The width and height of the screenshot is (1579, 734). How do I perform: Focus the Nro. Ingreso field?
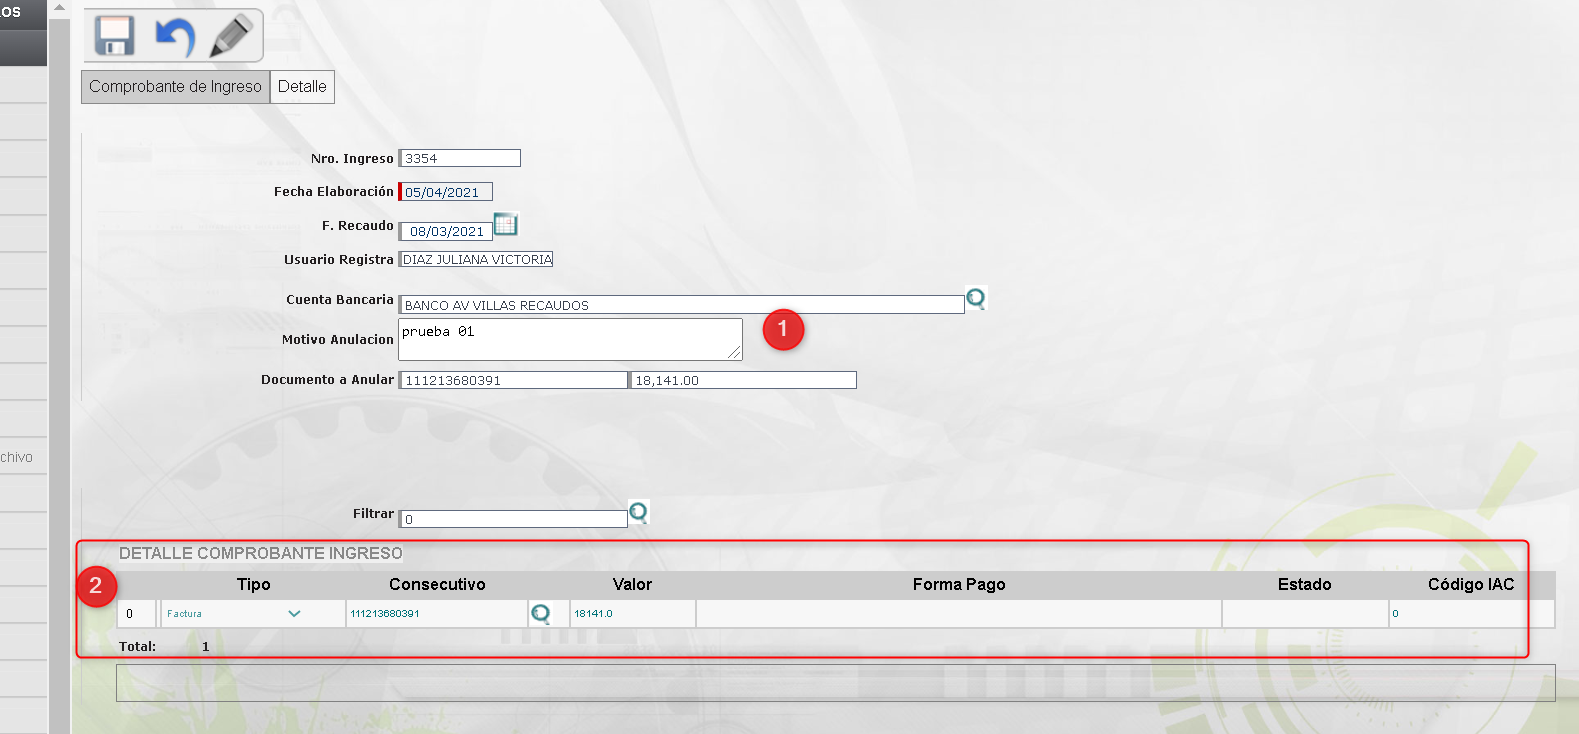[x=460, y=158]
